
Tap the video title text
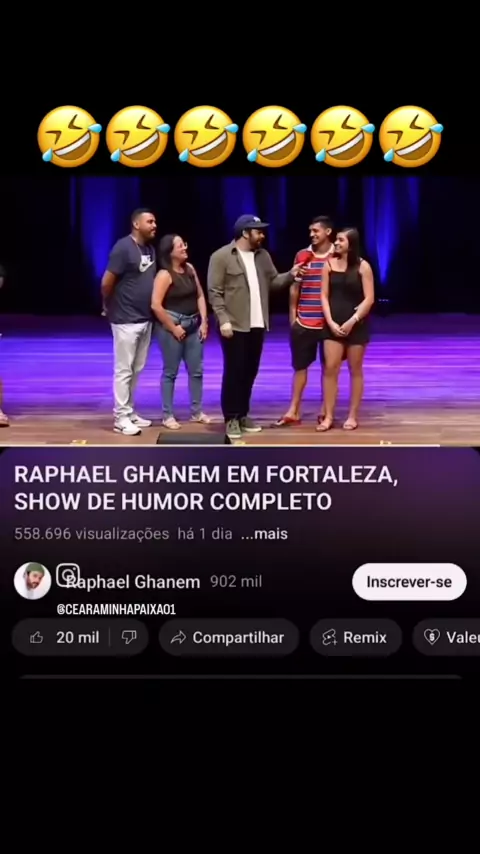click(x=206, y=488)
